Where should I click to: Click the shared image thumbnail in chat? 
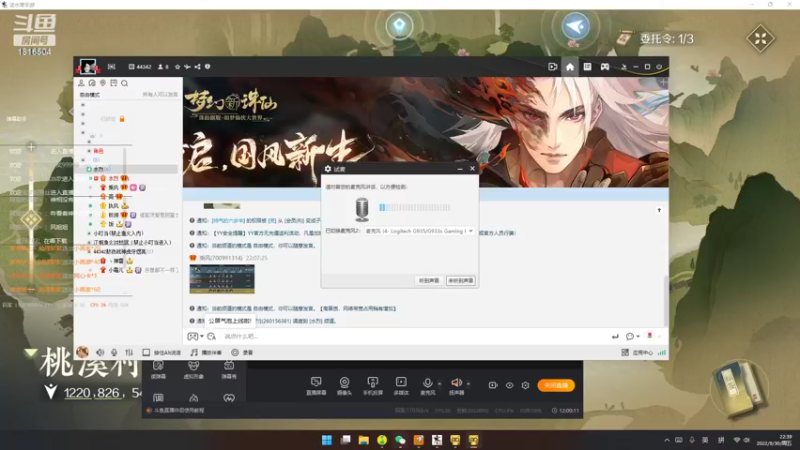(222, 279)
